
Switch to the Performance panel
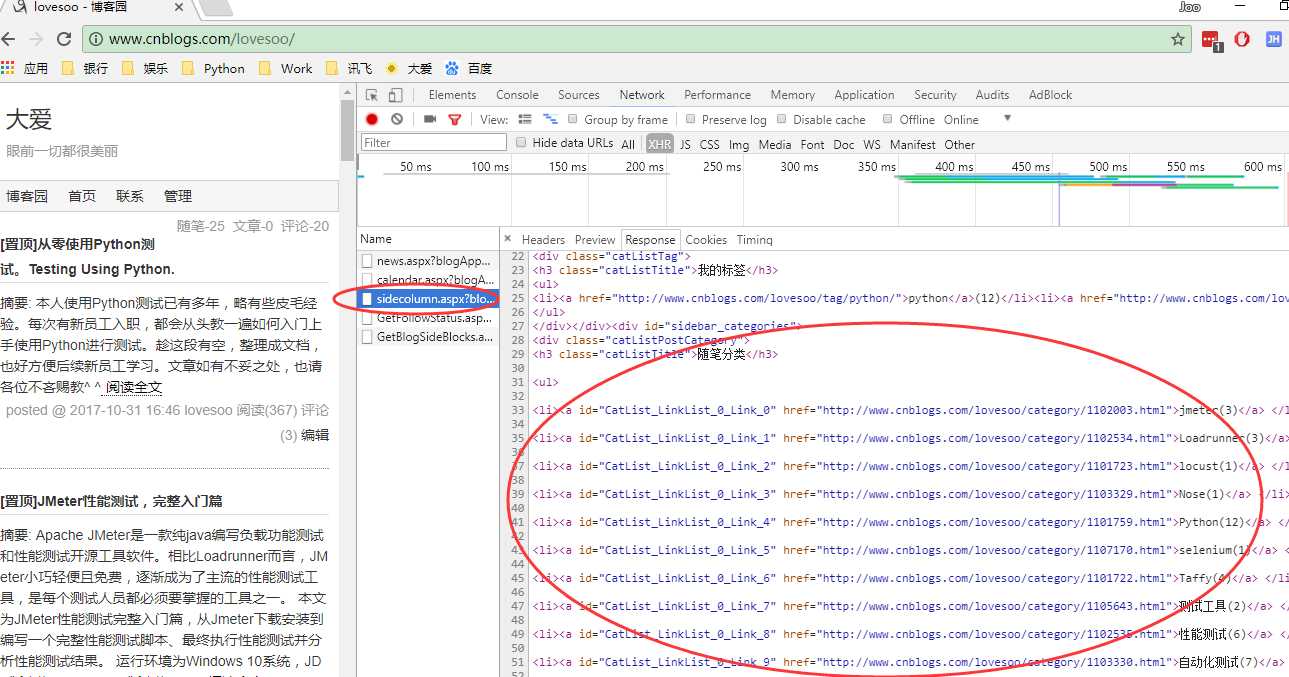(x=717, y=95)
